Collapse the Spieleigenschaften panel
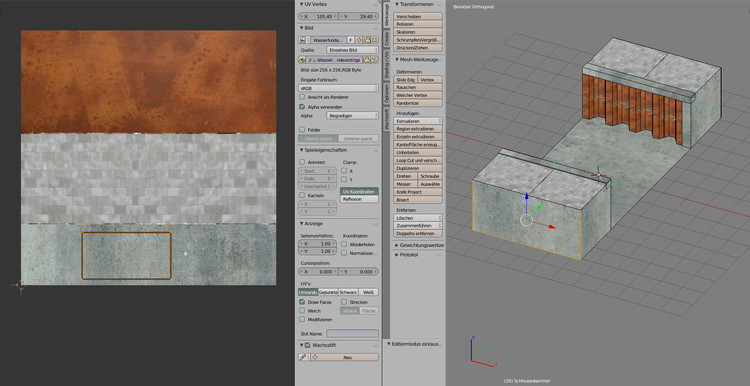The width and height of the screenshot is (750, 386). pyautogui.click(x=301, y=150)
